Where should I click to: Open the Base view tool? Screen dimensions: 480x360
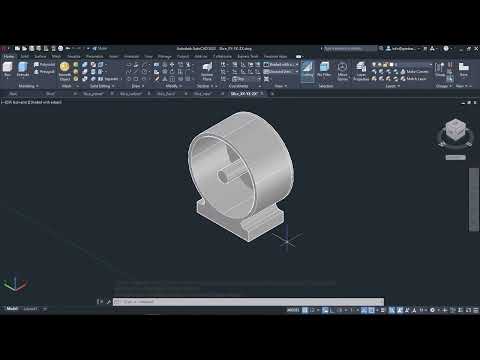(464, 69)
